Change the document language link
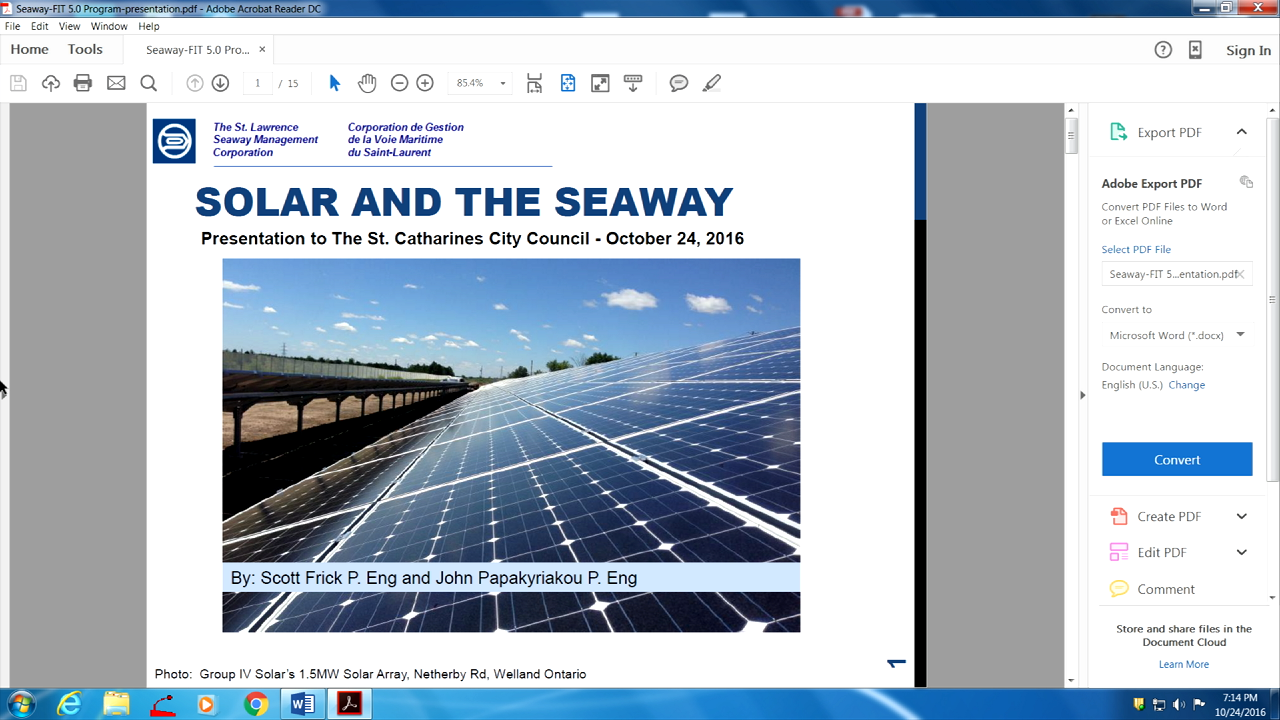 [1187, 385]
